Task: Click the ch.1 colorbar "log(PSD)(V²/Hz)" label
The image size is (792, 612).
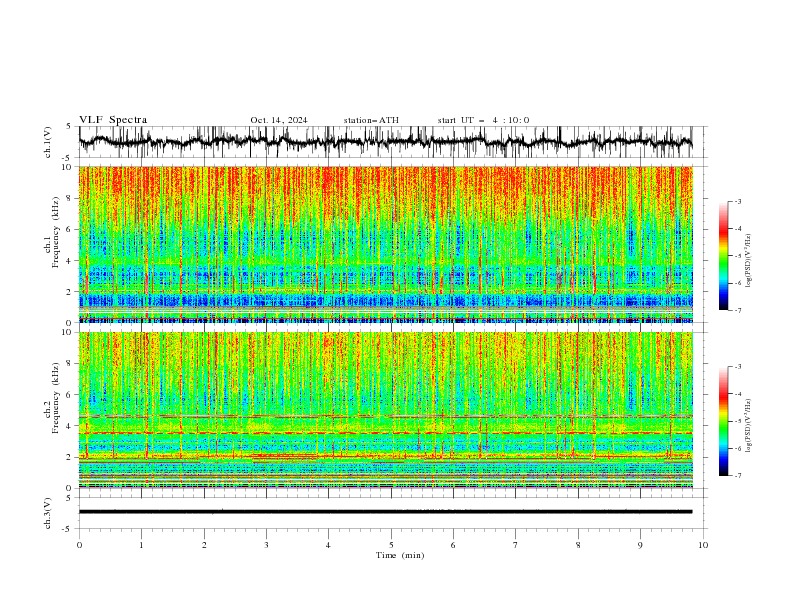Action: click(x=748, y=261)
